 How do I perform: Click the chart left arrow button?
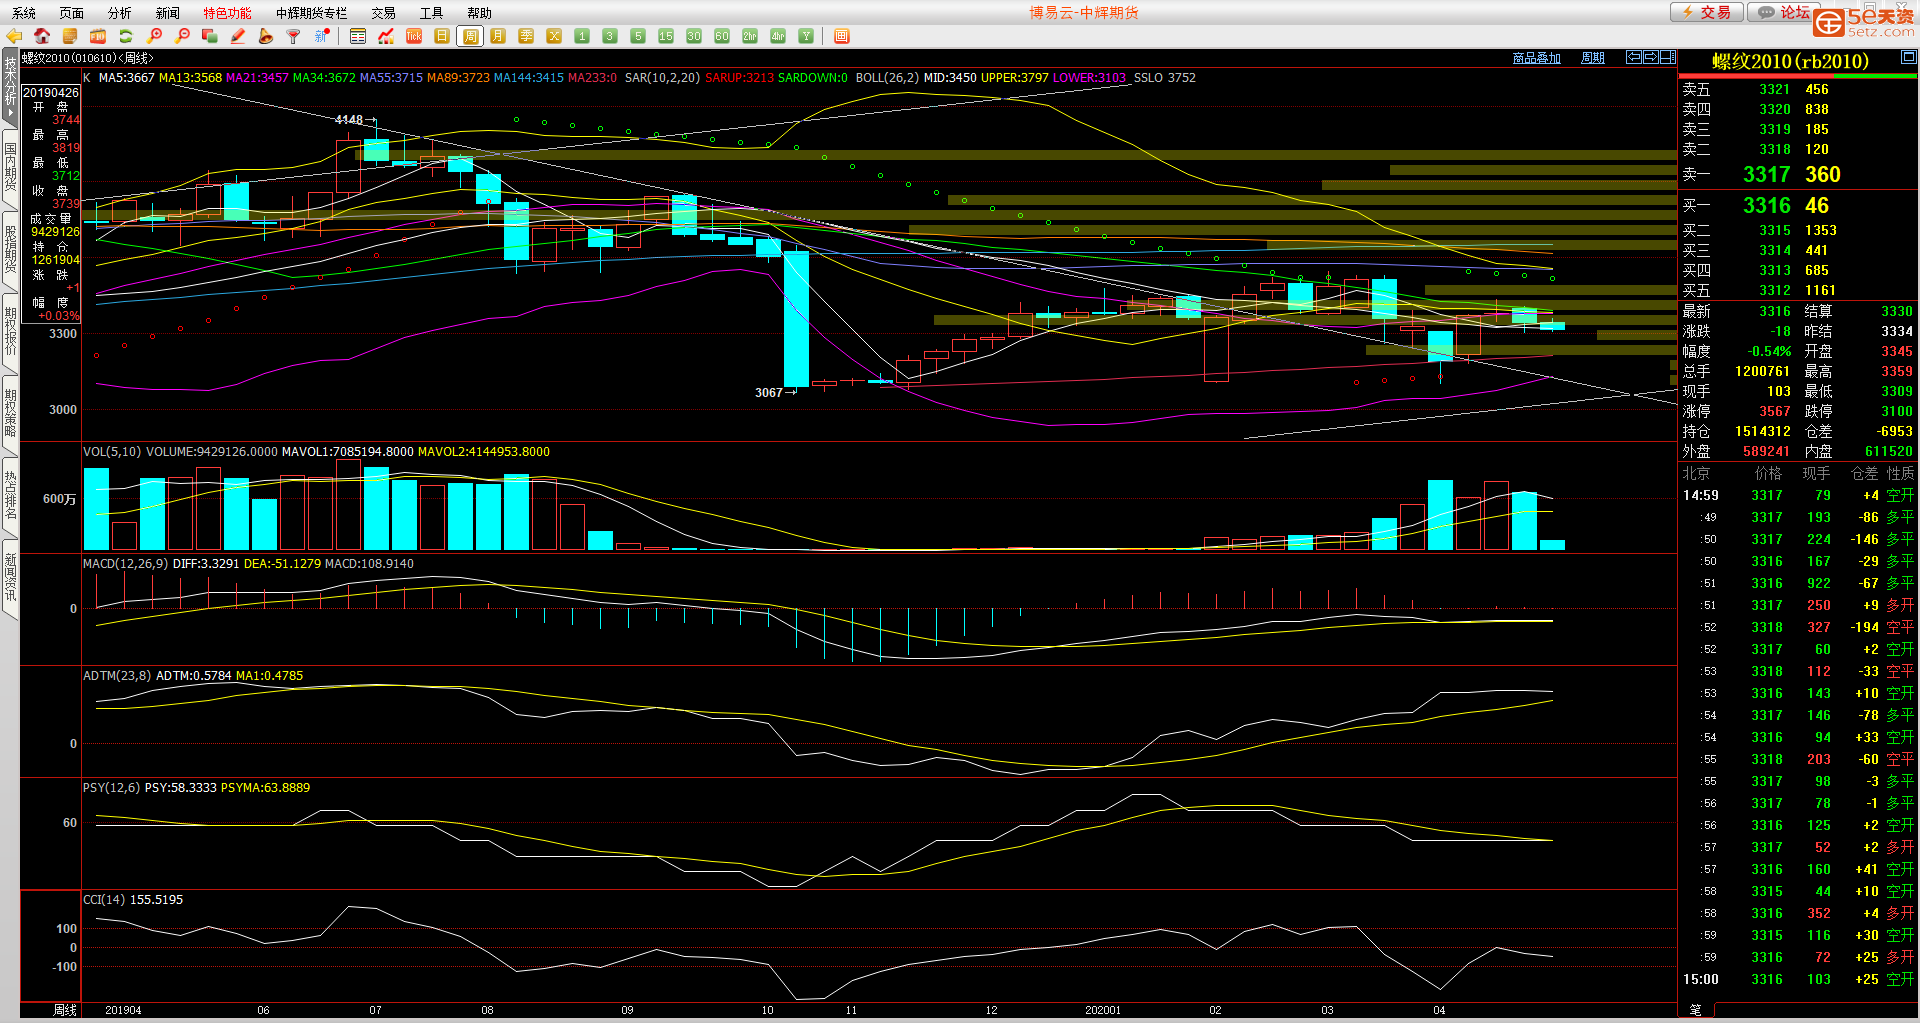(x=1634, y=57)
